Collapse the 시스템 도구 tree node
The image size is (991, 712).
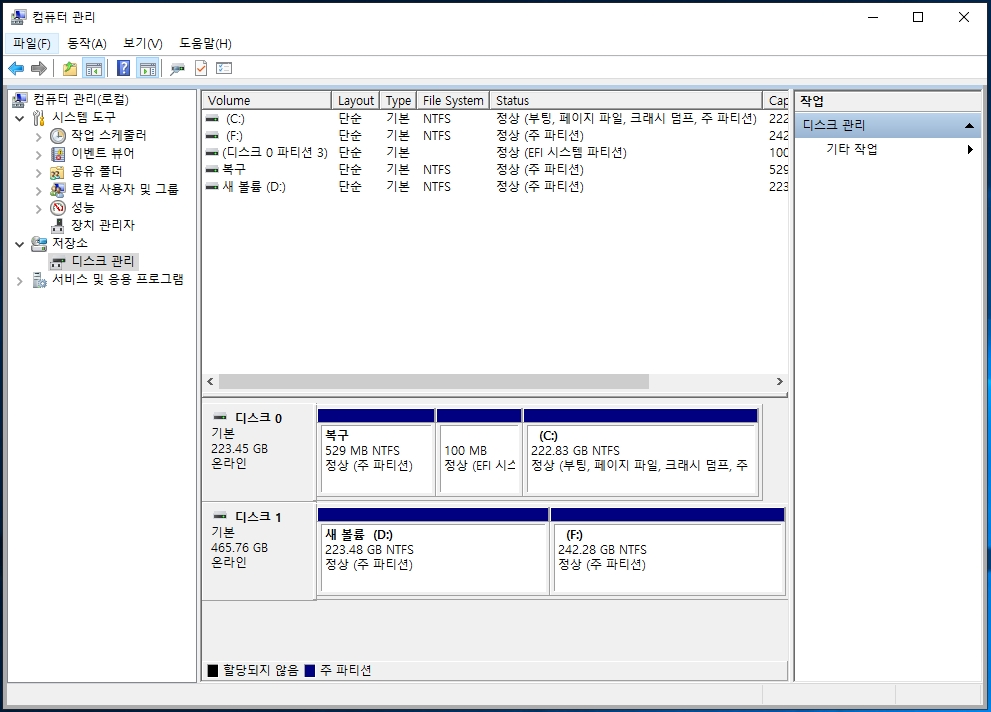coord(20,118)
